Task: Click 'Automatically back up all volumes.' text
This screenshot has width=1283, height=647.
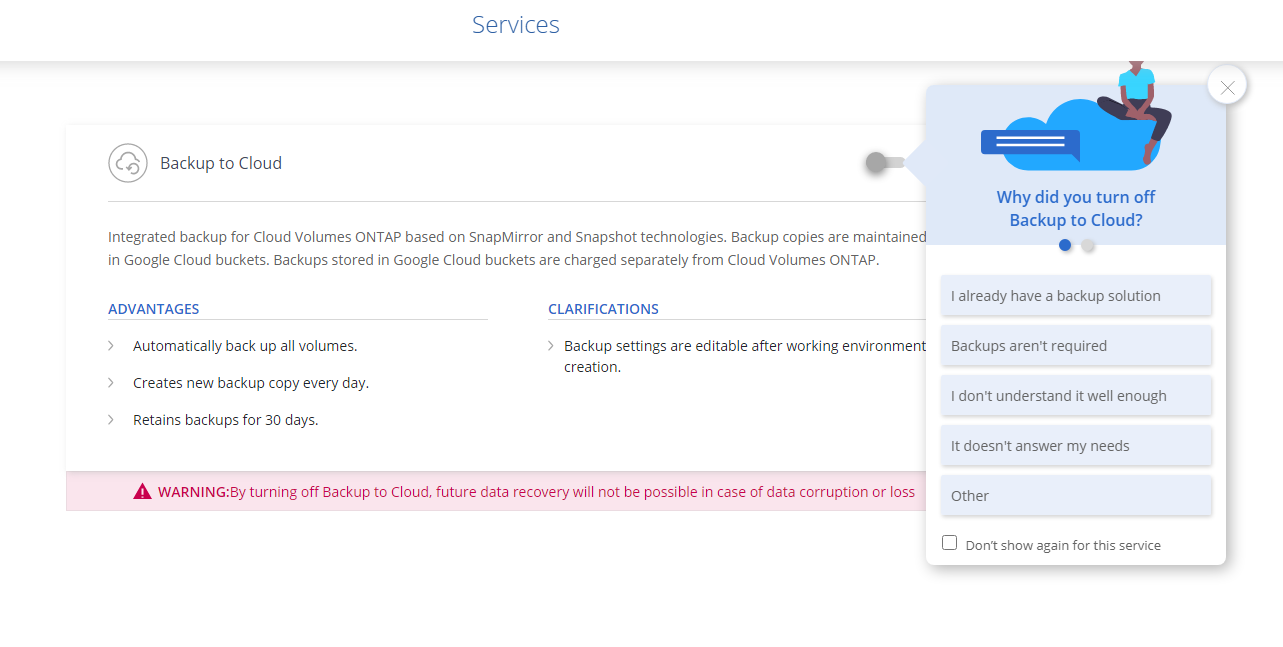Action: (x=245, y=346)
